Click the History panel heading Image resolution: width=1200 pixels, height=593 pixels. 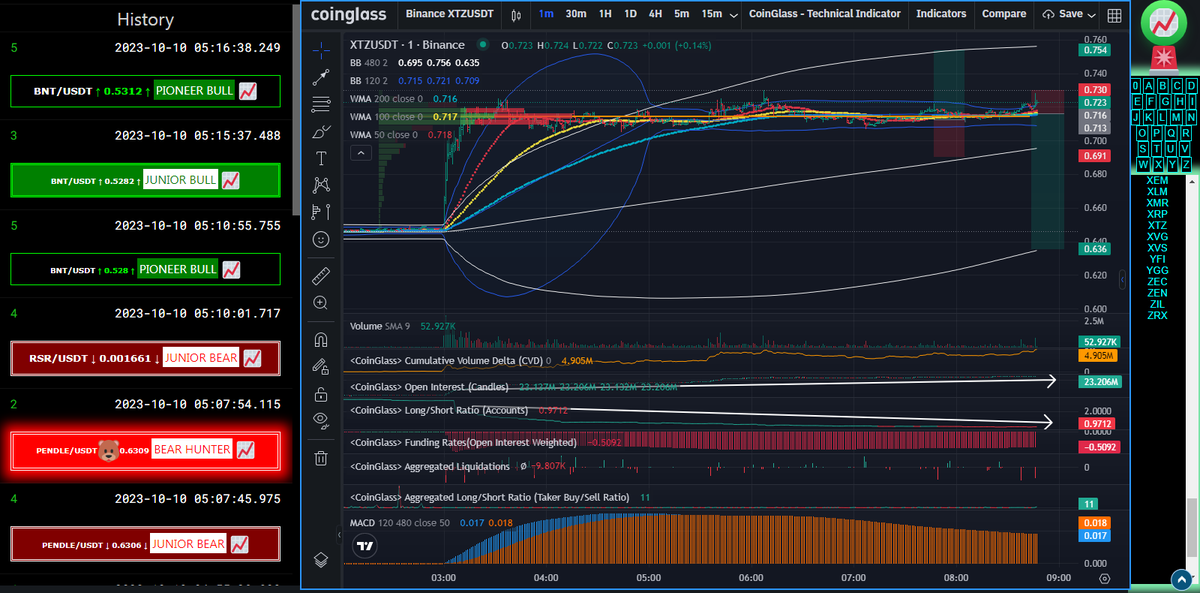coord(145,19)
